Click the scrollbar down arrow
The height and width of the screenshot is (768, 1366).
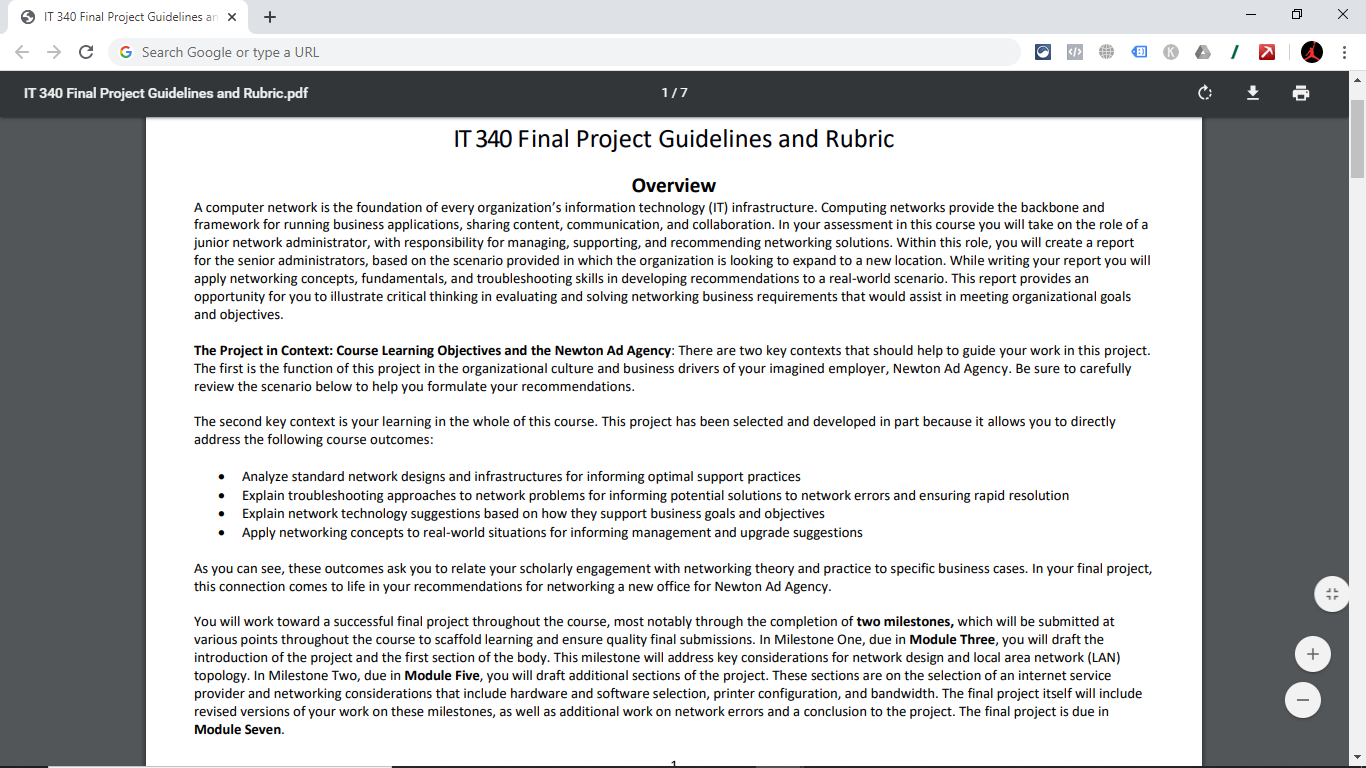[1357, 757]
